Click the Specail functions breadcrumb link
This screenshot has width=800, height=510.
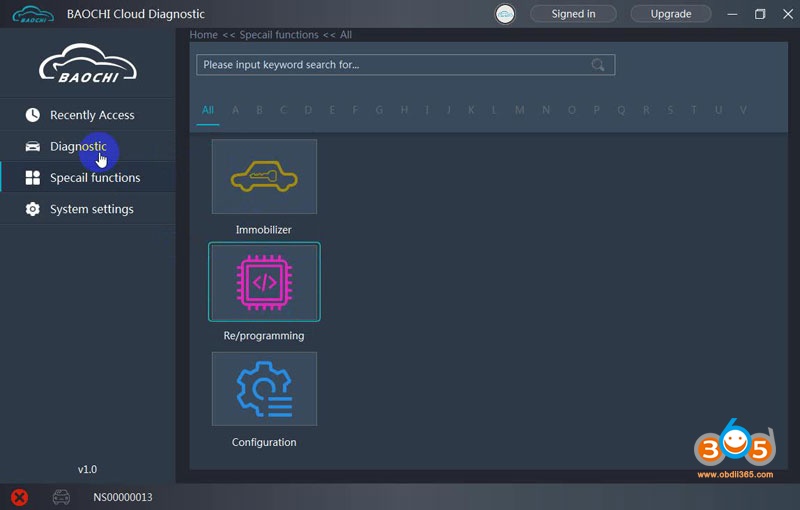[x=279, y=35]
